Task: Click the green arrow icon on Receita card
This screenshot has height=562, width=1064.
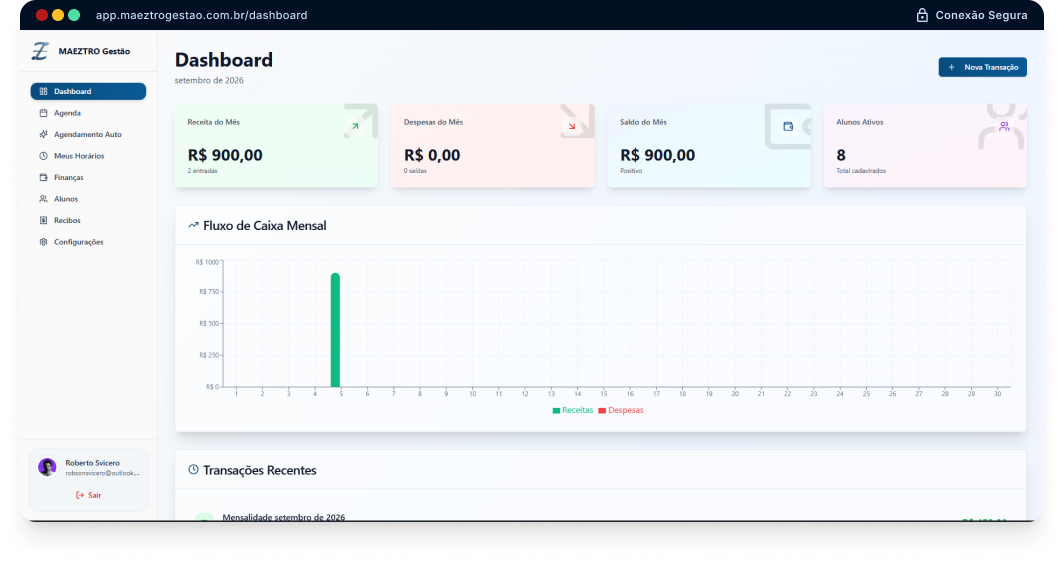Action: 355,126
